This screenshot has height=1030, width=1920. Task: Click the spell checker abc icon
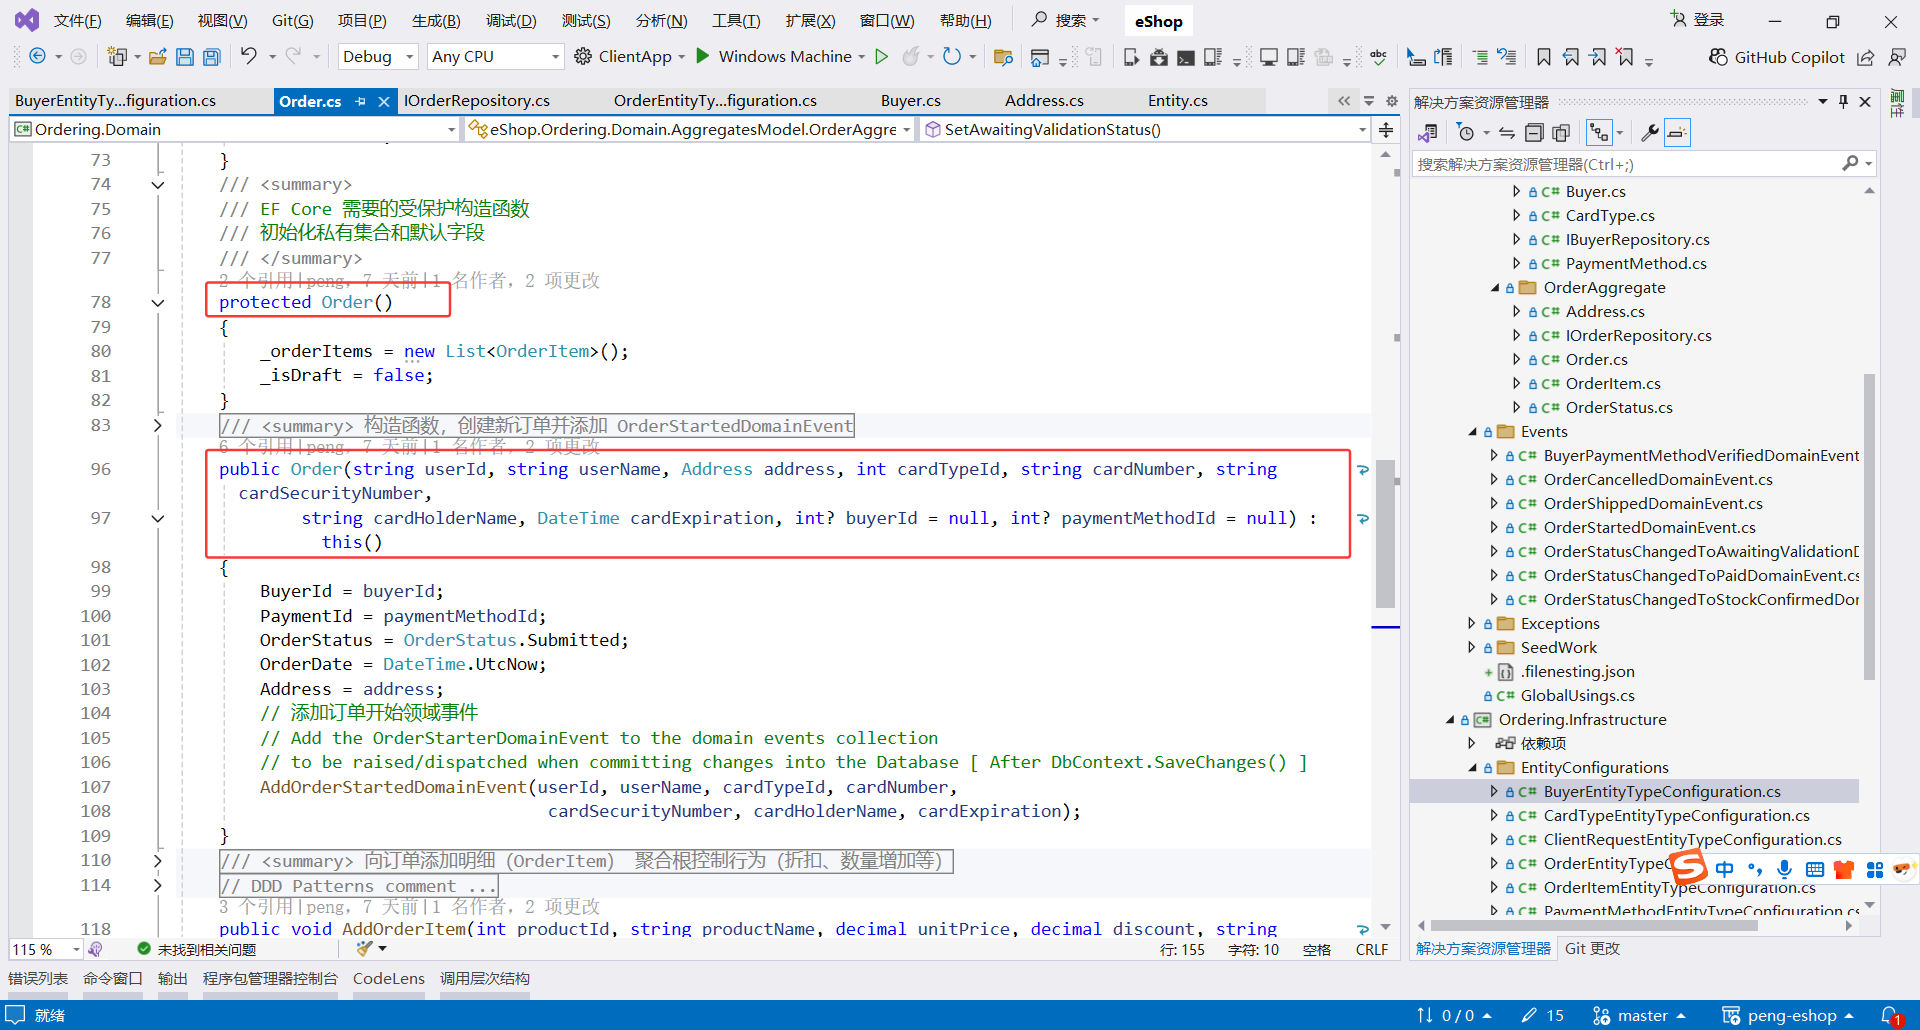point(1379,57)
